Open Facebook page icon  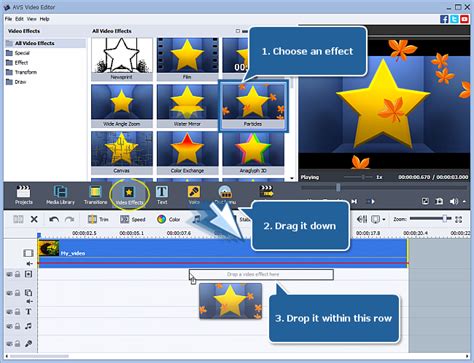(444, 19)
